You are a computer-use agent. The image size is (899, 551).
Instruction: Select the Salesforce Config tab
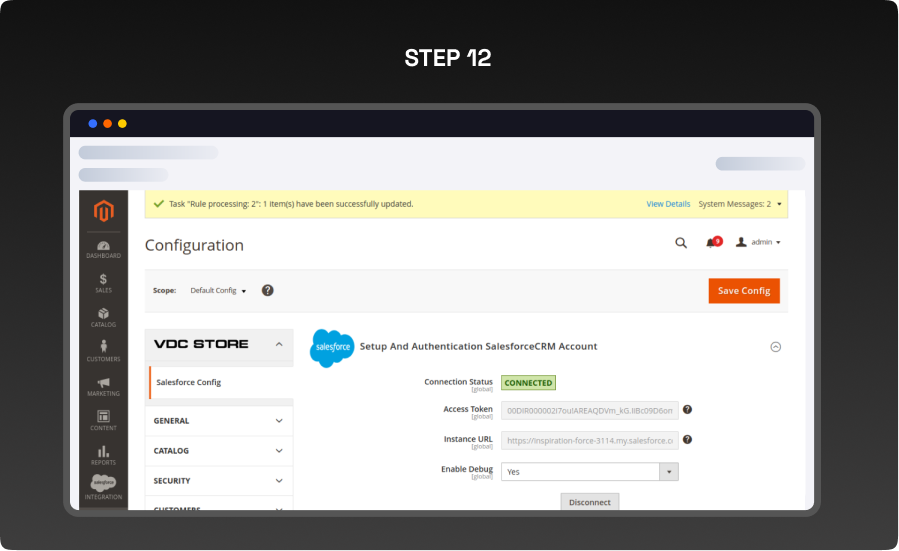189,382
